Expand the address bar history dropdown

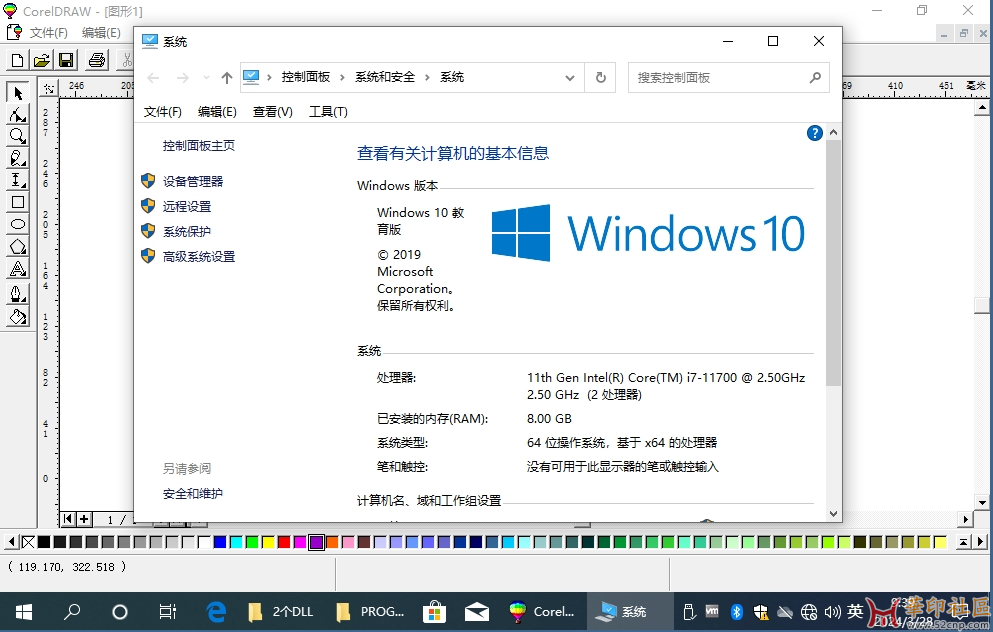pyautogui.click(x=569, y=77)
